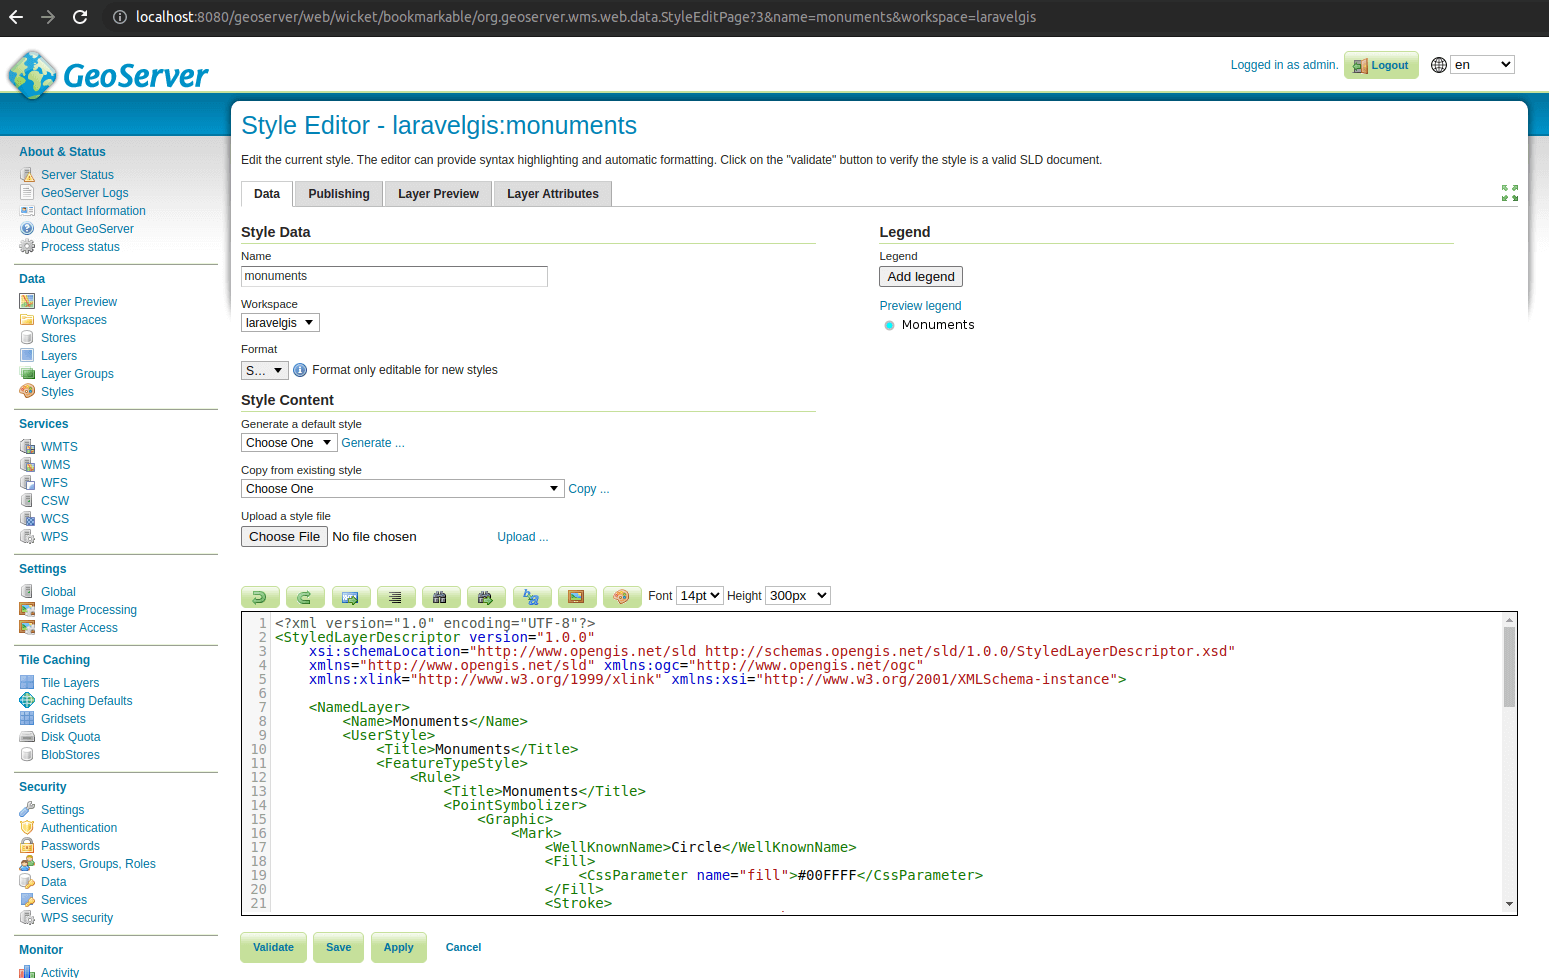Click the Validate button
The height and width of the screenshot is (978, 1549).
click(x=273, y=947)
